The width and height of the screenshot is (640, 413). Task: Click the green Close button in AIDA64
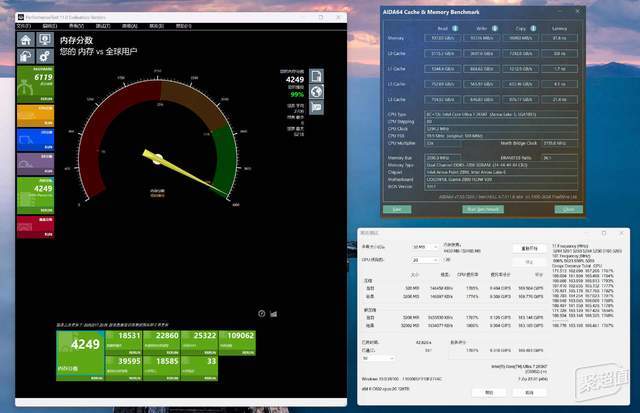(x=569, y=209)
